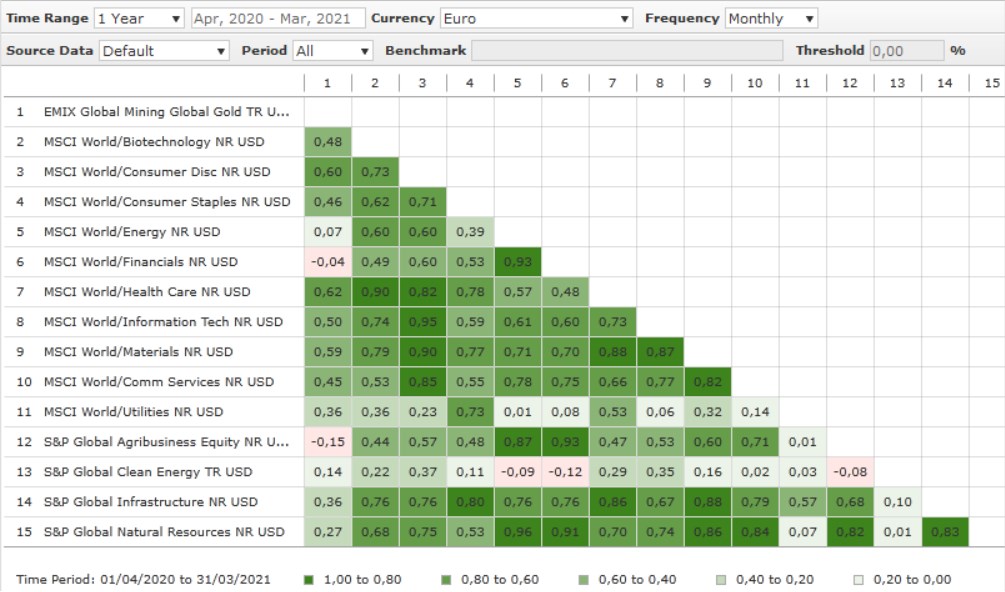Click the 0,95 cell in Information Tech row
The image size is (1005, 592).
coord(422,322)
